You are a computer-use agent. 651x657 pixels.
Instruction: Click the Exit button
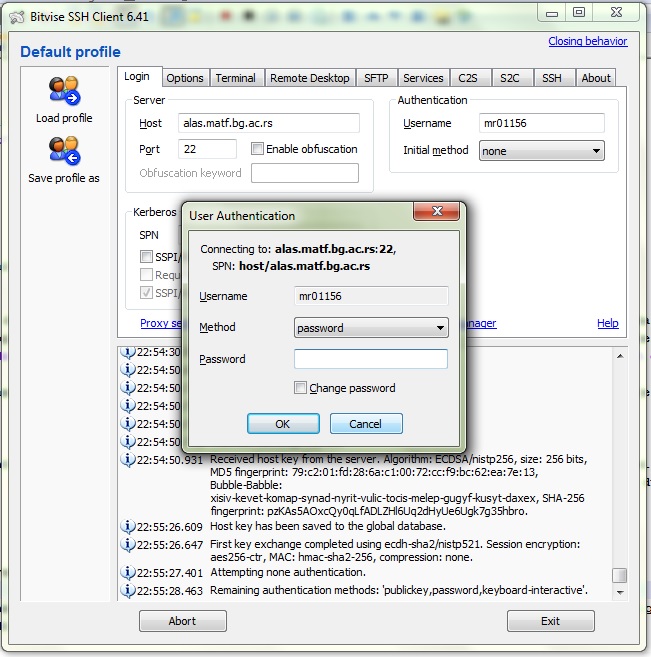[x=550, y=621]
